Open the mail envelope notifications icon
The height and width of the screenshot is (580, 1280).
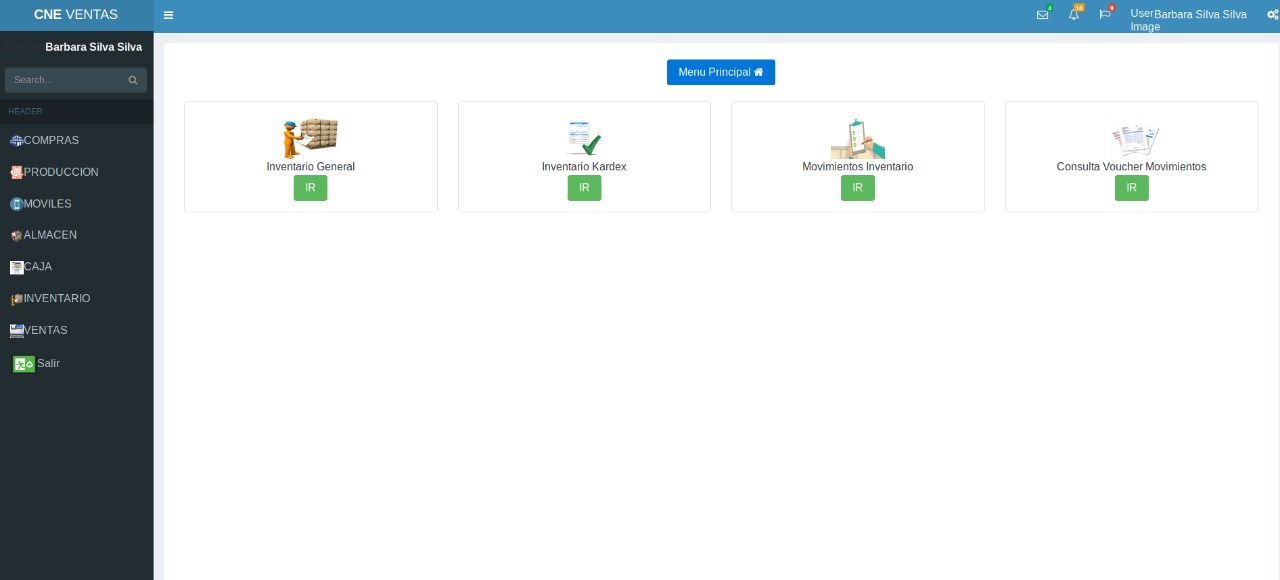[x=1042, y=14]
